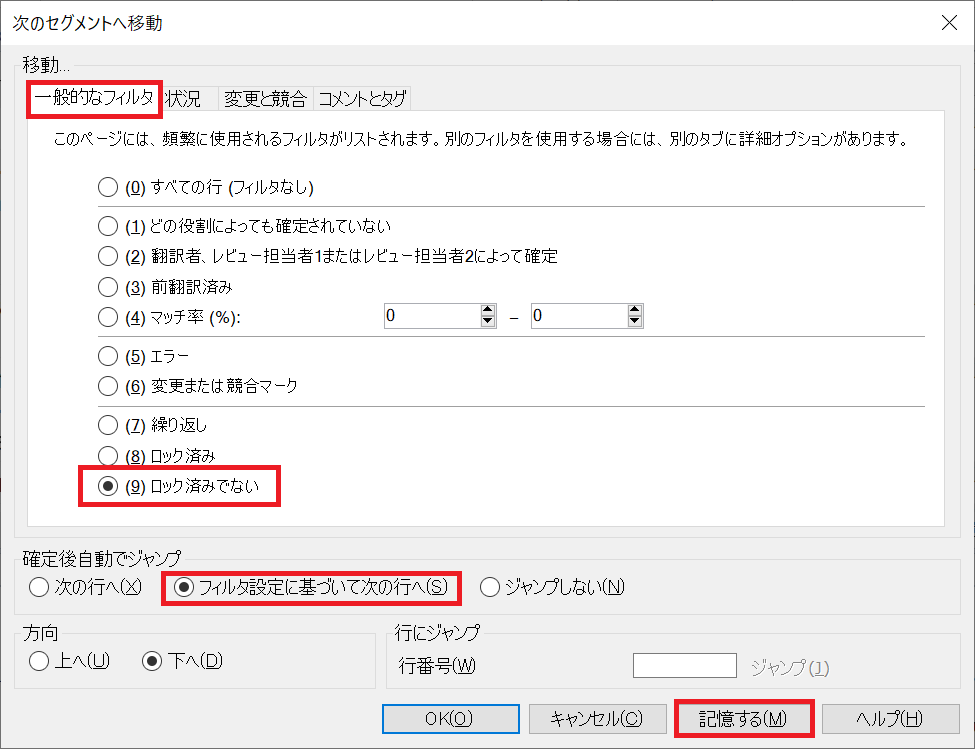Open the コメントとタグ tab
This screenshot has height=749, width=975.
point(361,98)
